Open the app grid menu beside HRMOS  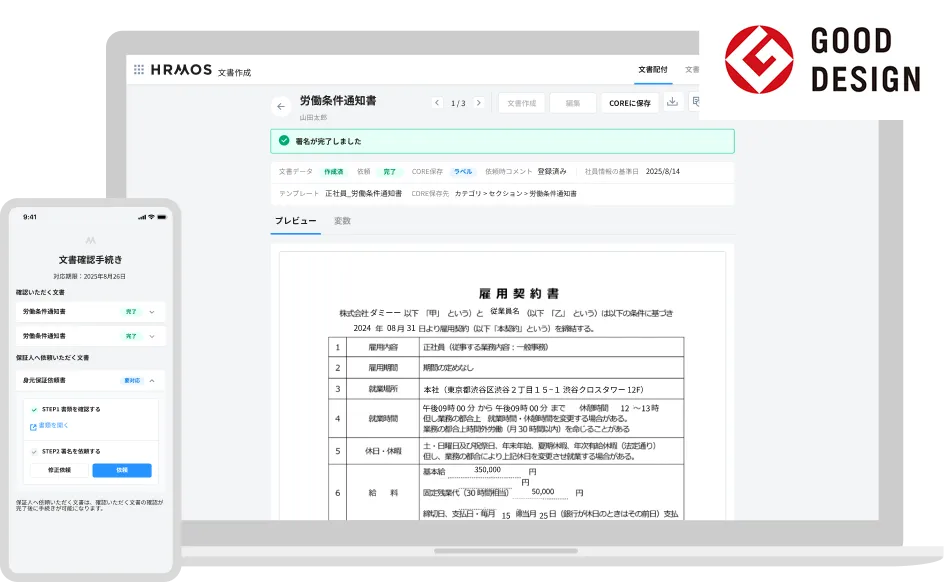coord(139,70)
